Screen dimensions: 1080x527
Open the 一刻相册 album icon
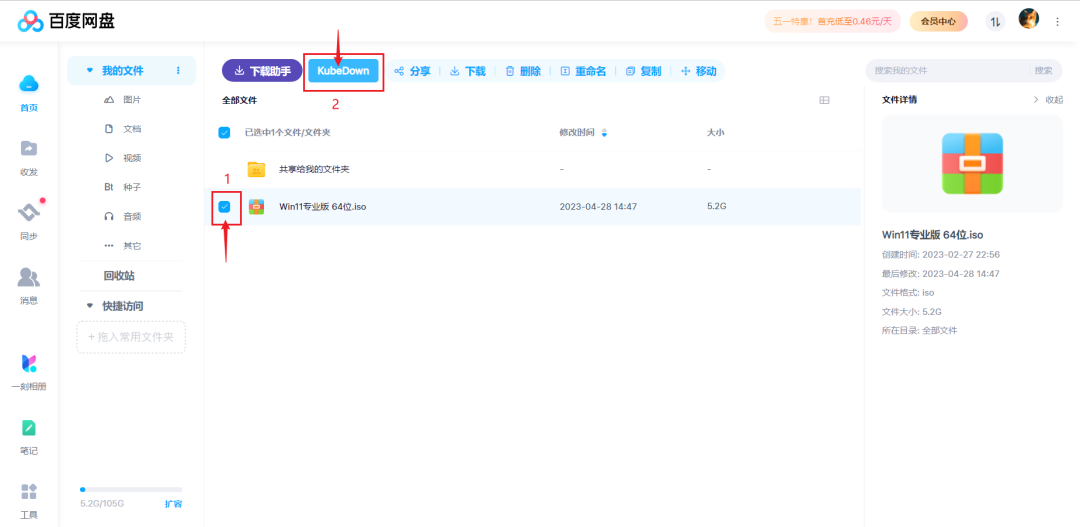[29, 363]
